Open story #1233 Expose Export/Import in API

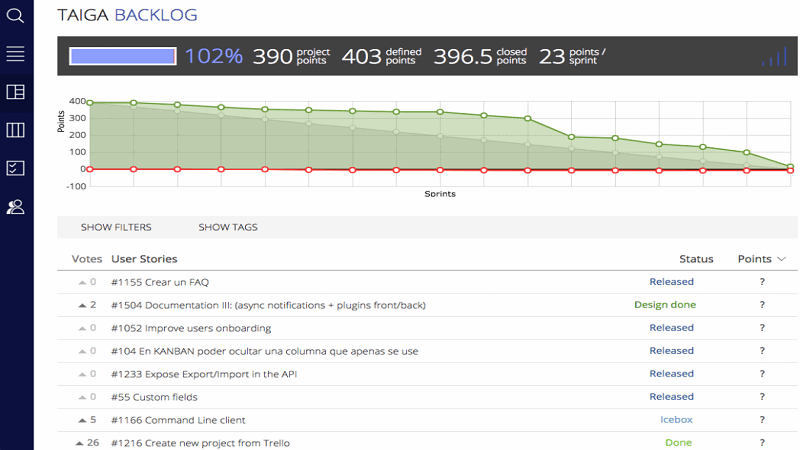click(x=204, y=374)
